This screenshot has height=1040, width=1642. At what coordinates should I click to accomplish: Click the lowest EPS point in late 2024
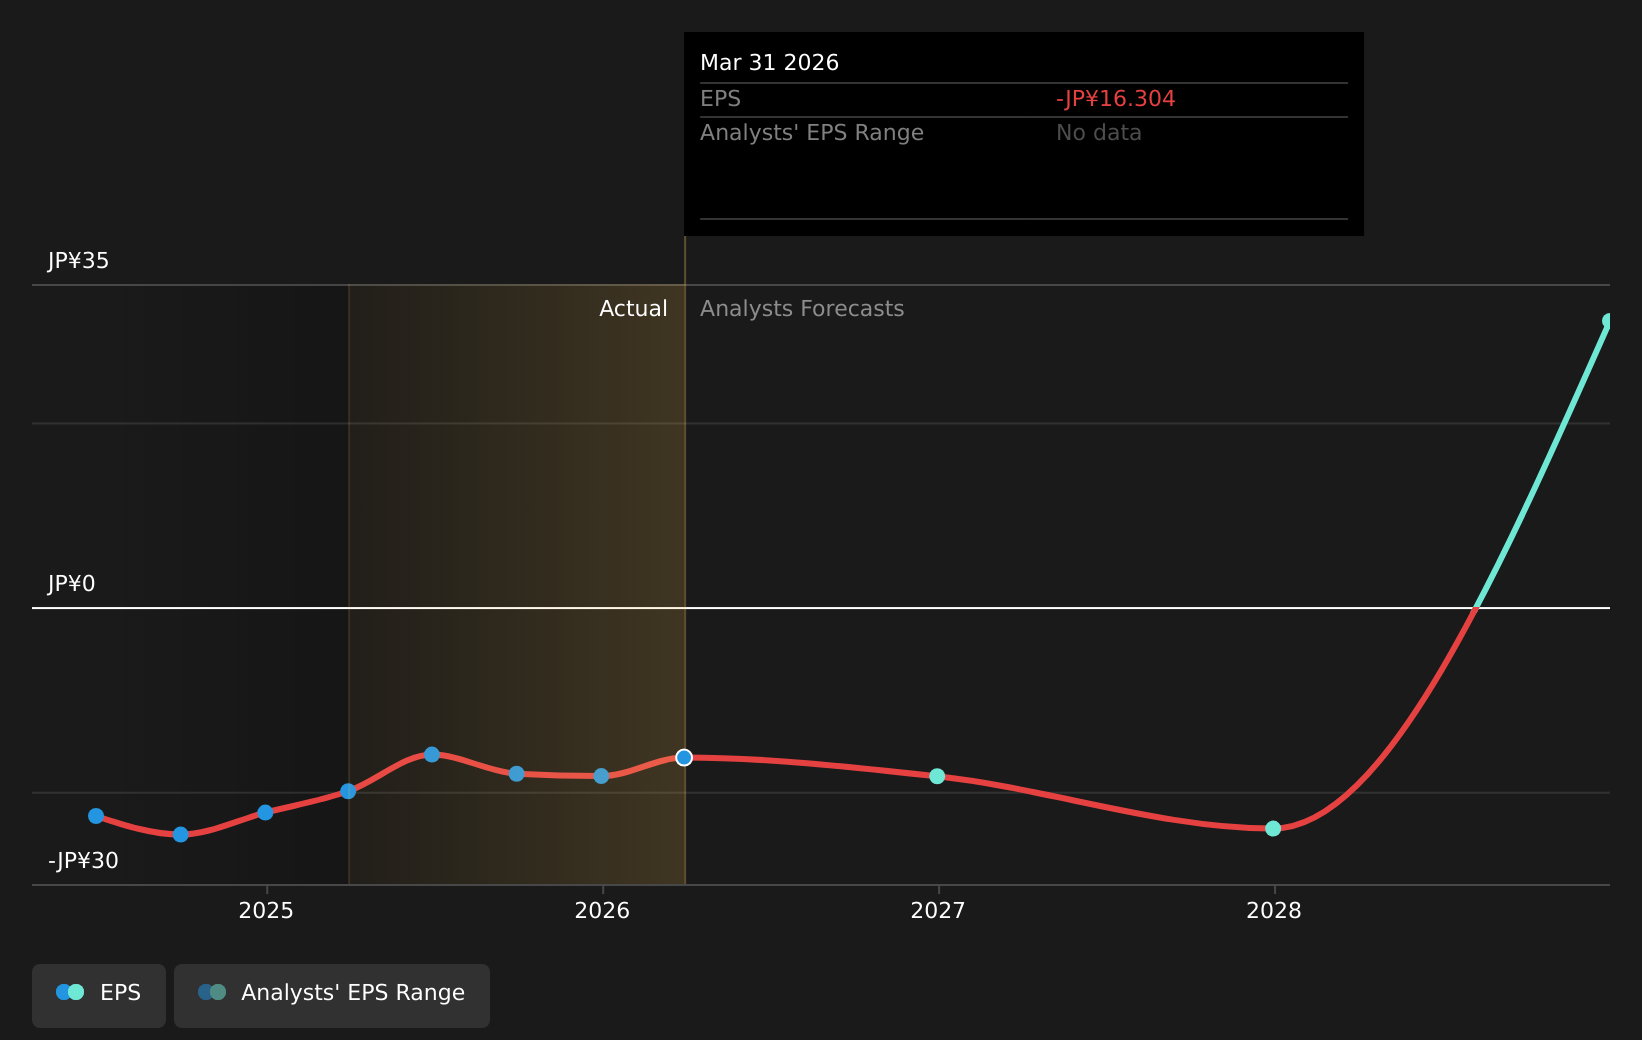[181, 834]
